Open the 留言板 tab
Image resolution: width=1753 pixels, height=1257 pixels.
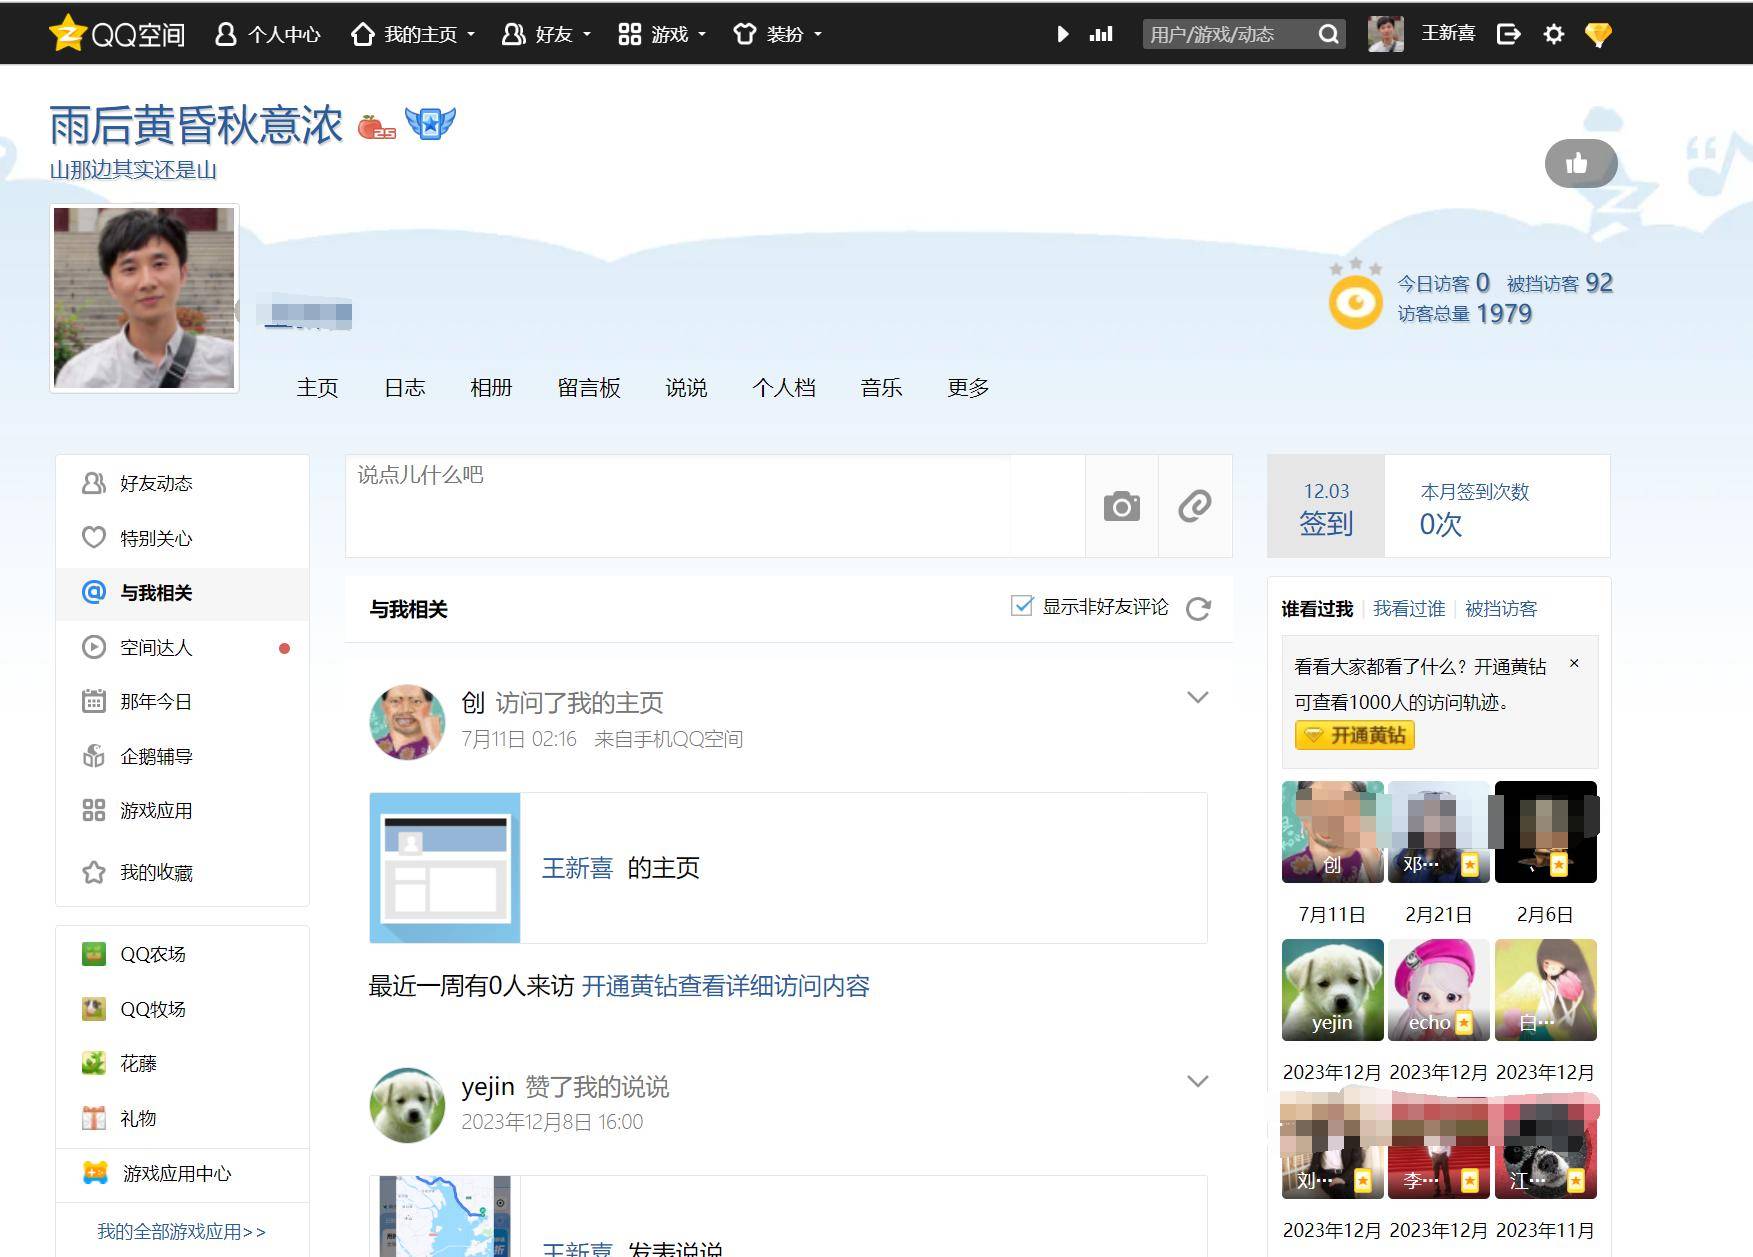pyautogui.click(x=589, y=388)
